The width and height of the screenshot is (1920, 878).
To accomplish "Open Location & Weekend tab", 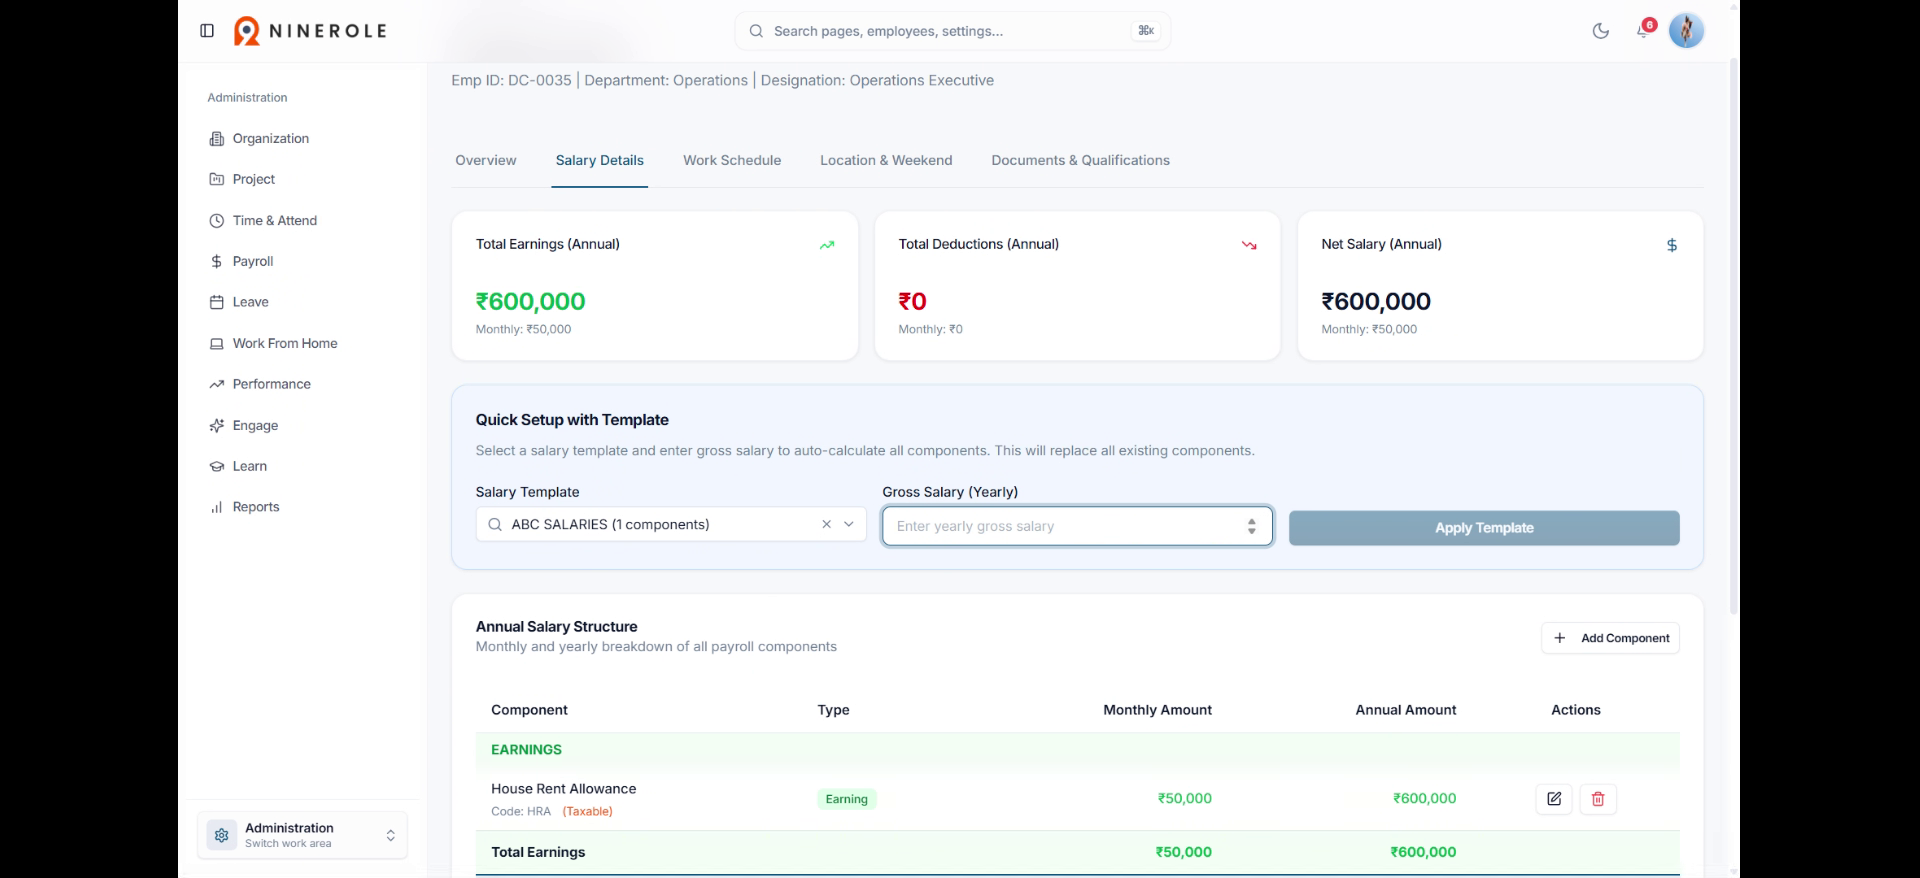I will click(x=886, y=160).
